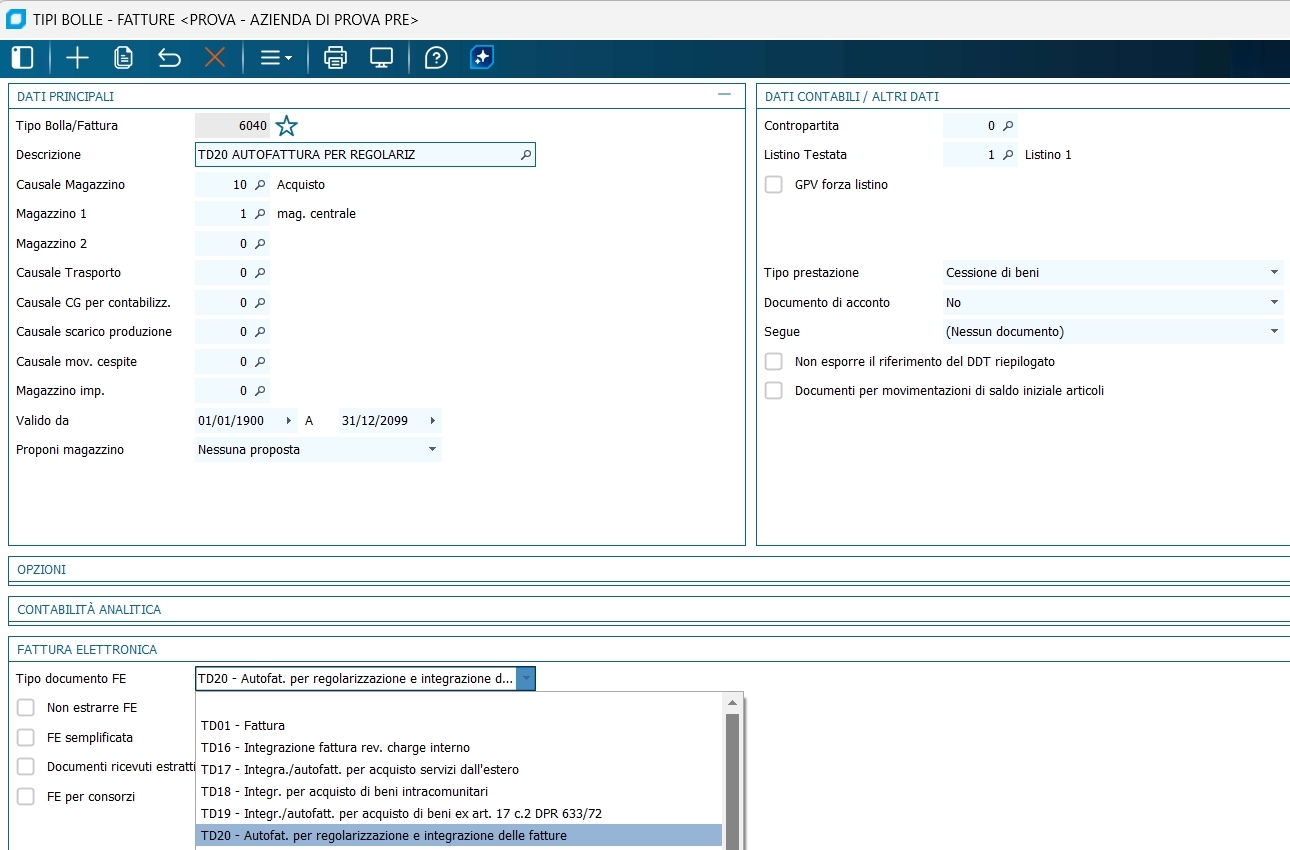The width and height of the screenshot is (1290, 850).
Task: Open help with question mark icon
Action: coord(436,58)
